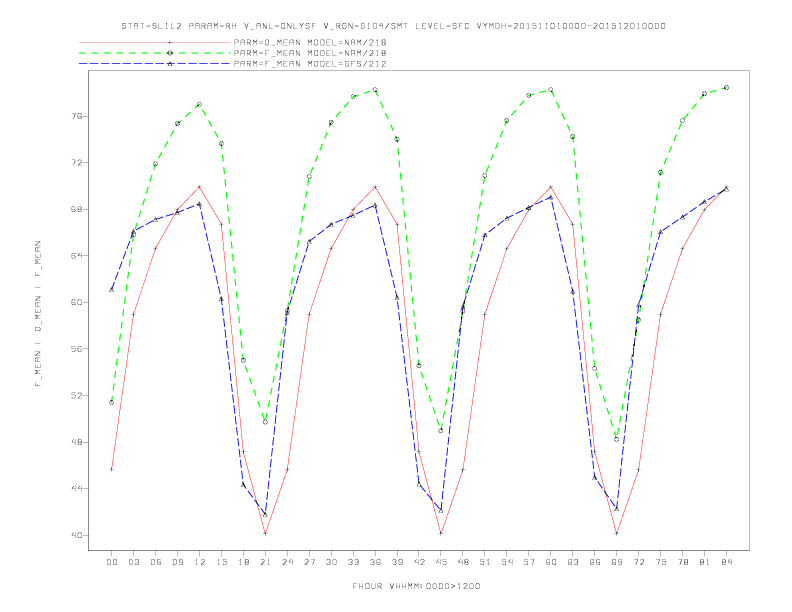Click x-axis forecast hour 45
The image size is (792, 612).
pyautogui.click(x=441, y=562)
